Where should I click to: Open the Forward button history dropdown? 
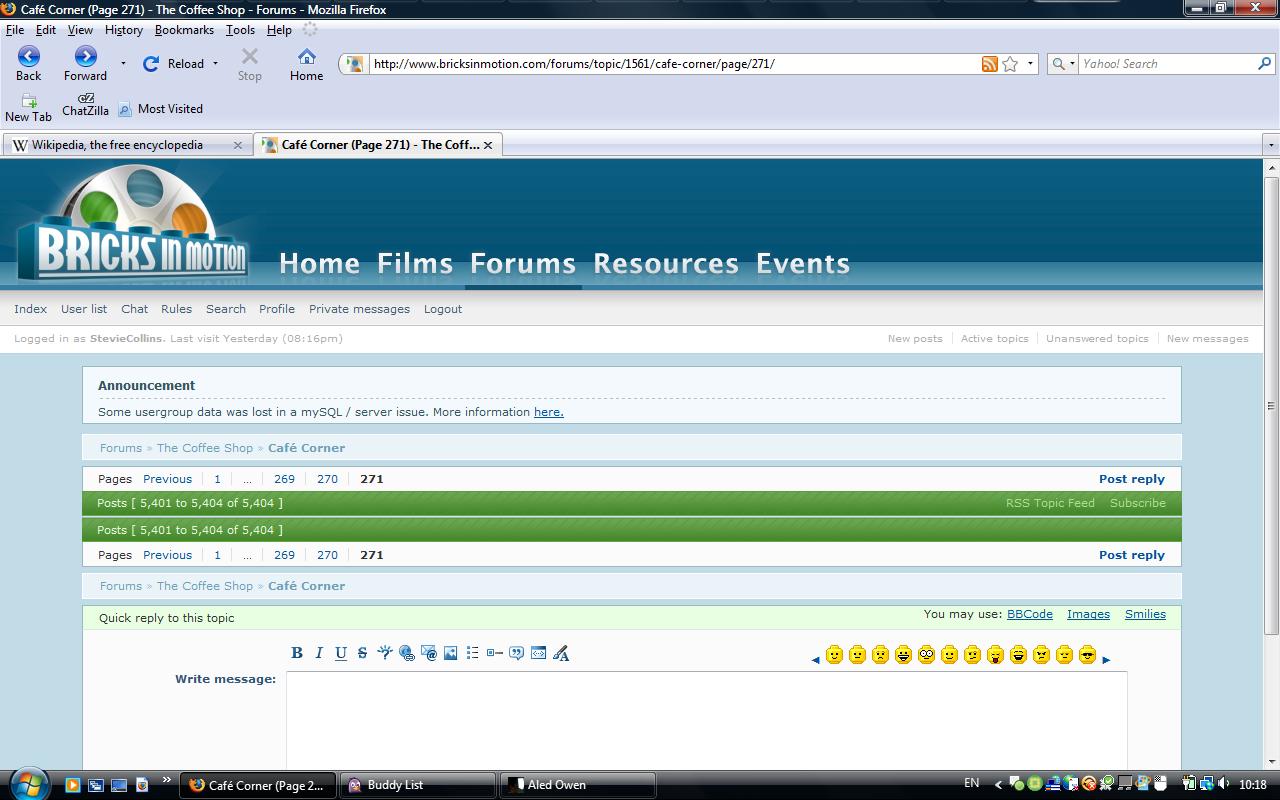pyautogui.click(x=123, y=63)
